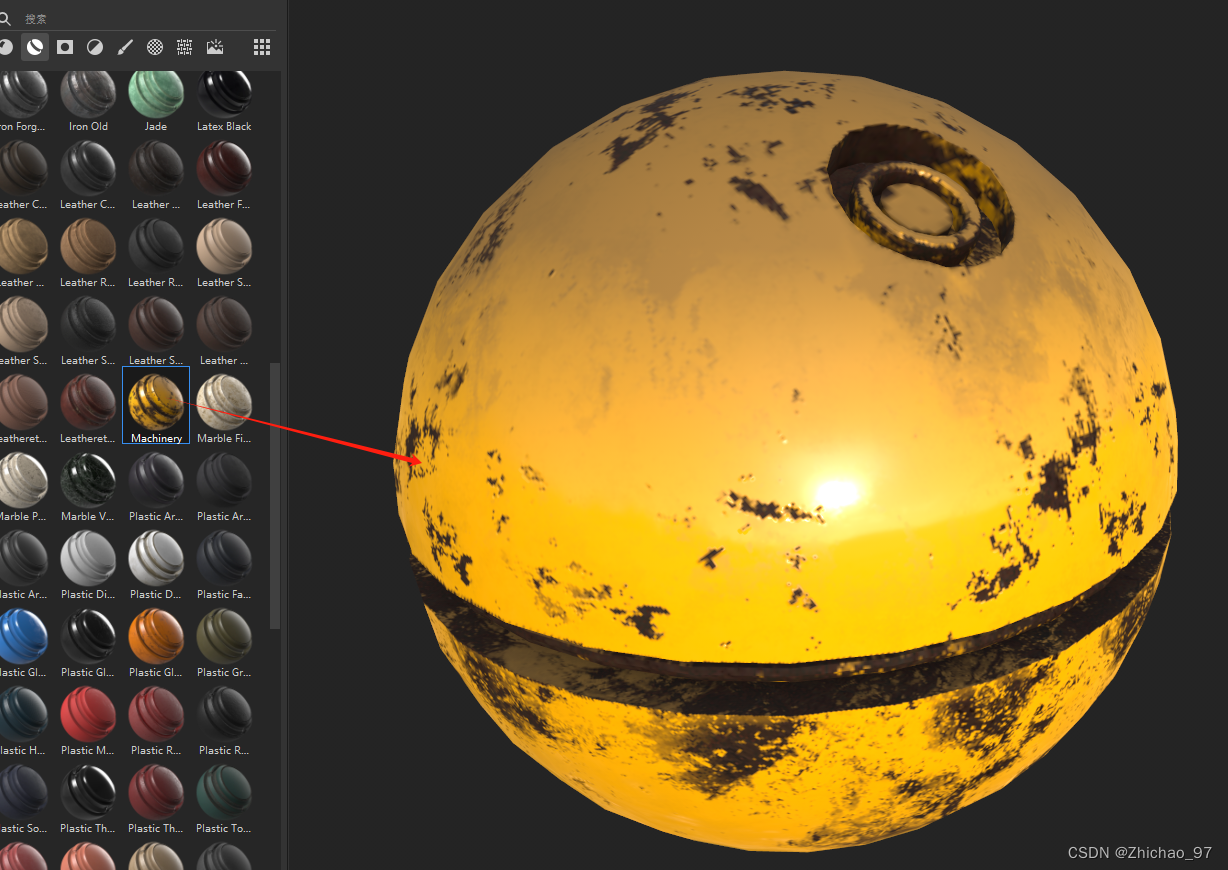Select the black Plastic R... material
Screen dimensions: 1228x870
[224, 722]
